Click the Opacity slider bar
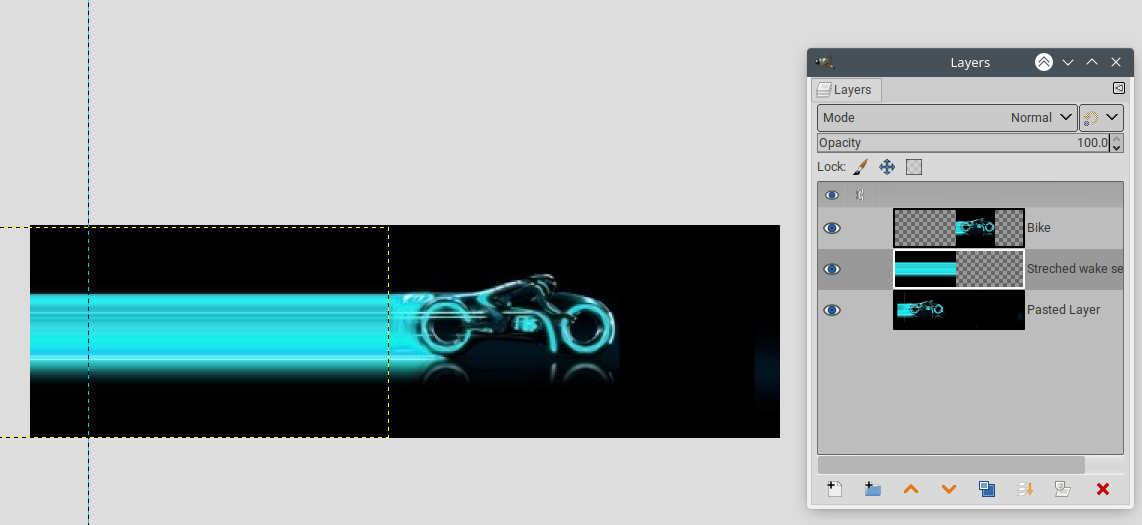The image size is (1142, 525). (x=963, y=143)
